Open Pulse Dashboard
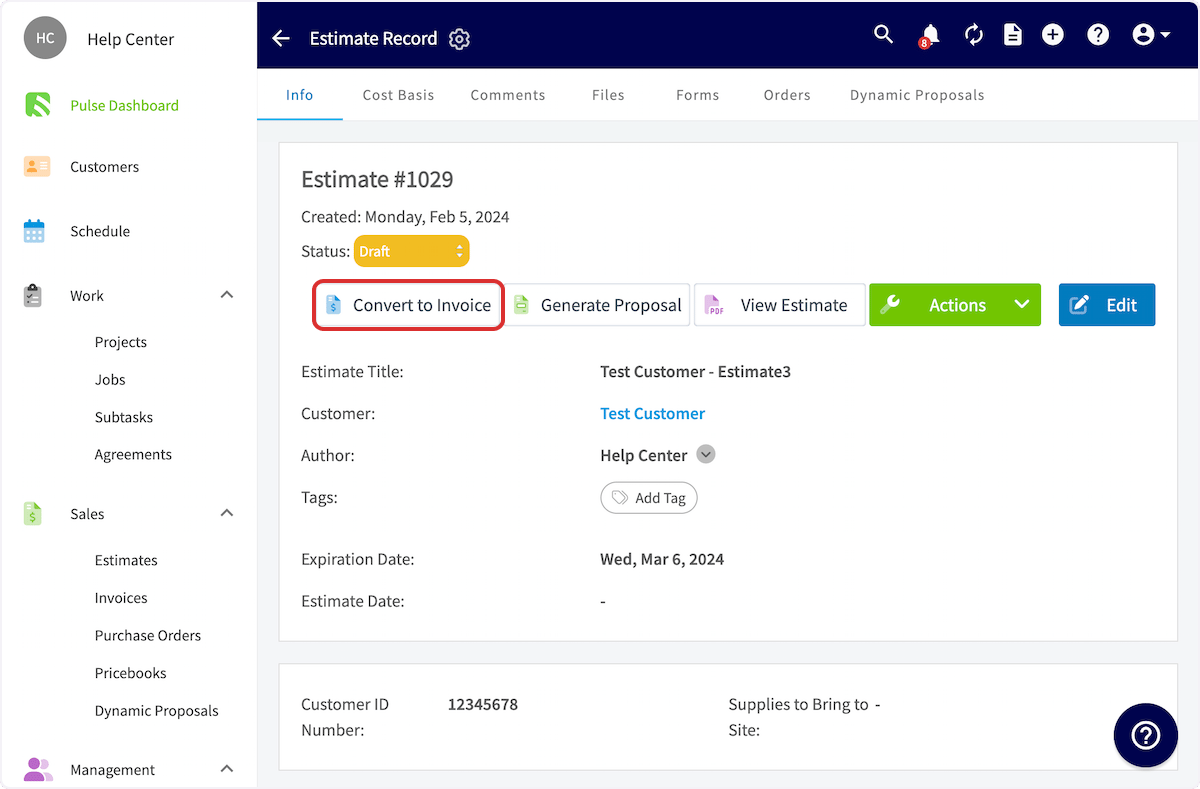The width and height of the screenshot is (1200, 789). (124, 105)
